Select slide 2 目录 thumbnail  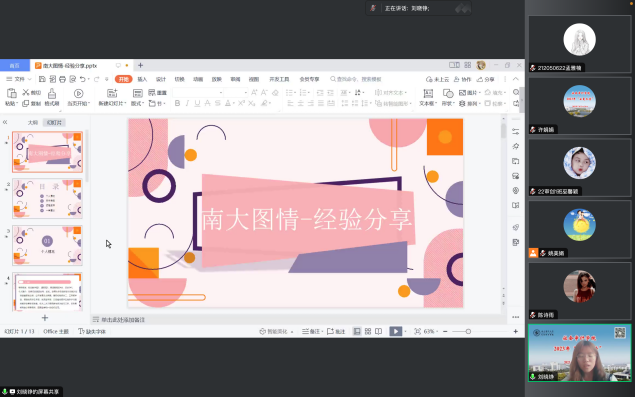[x=47, y=198]
